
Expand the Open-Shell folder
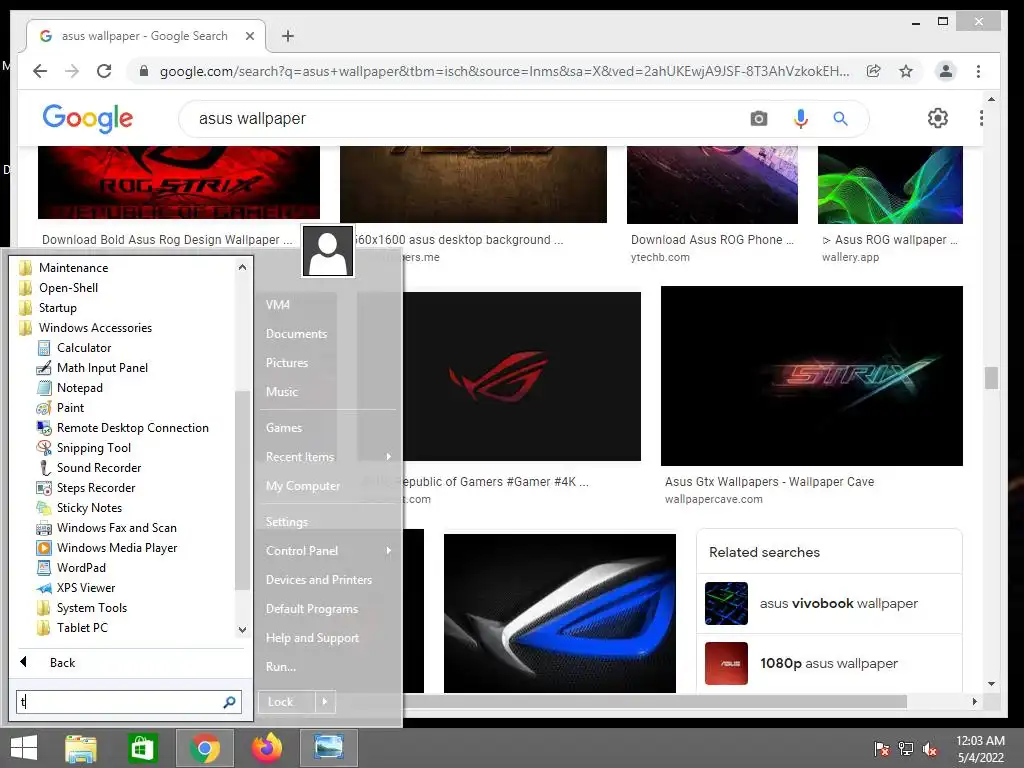68,288
